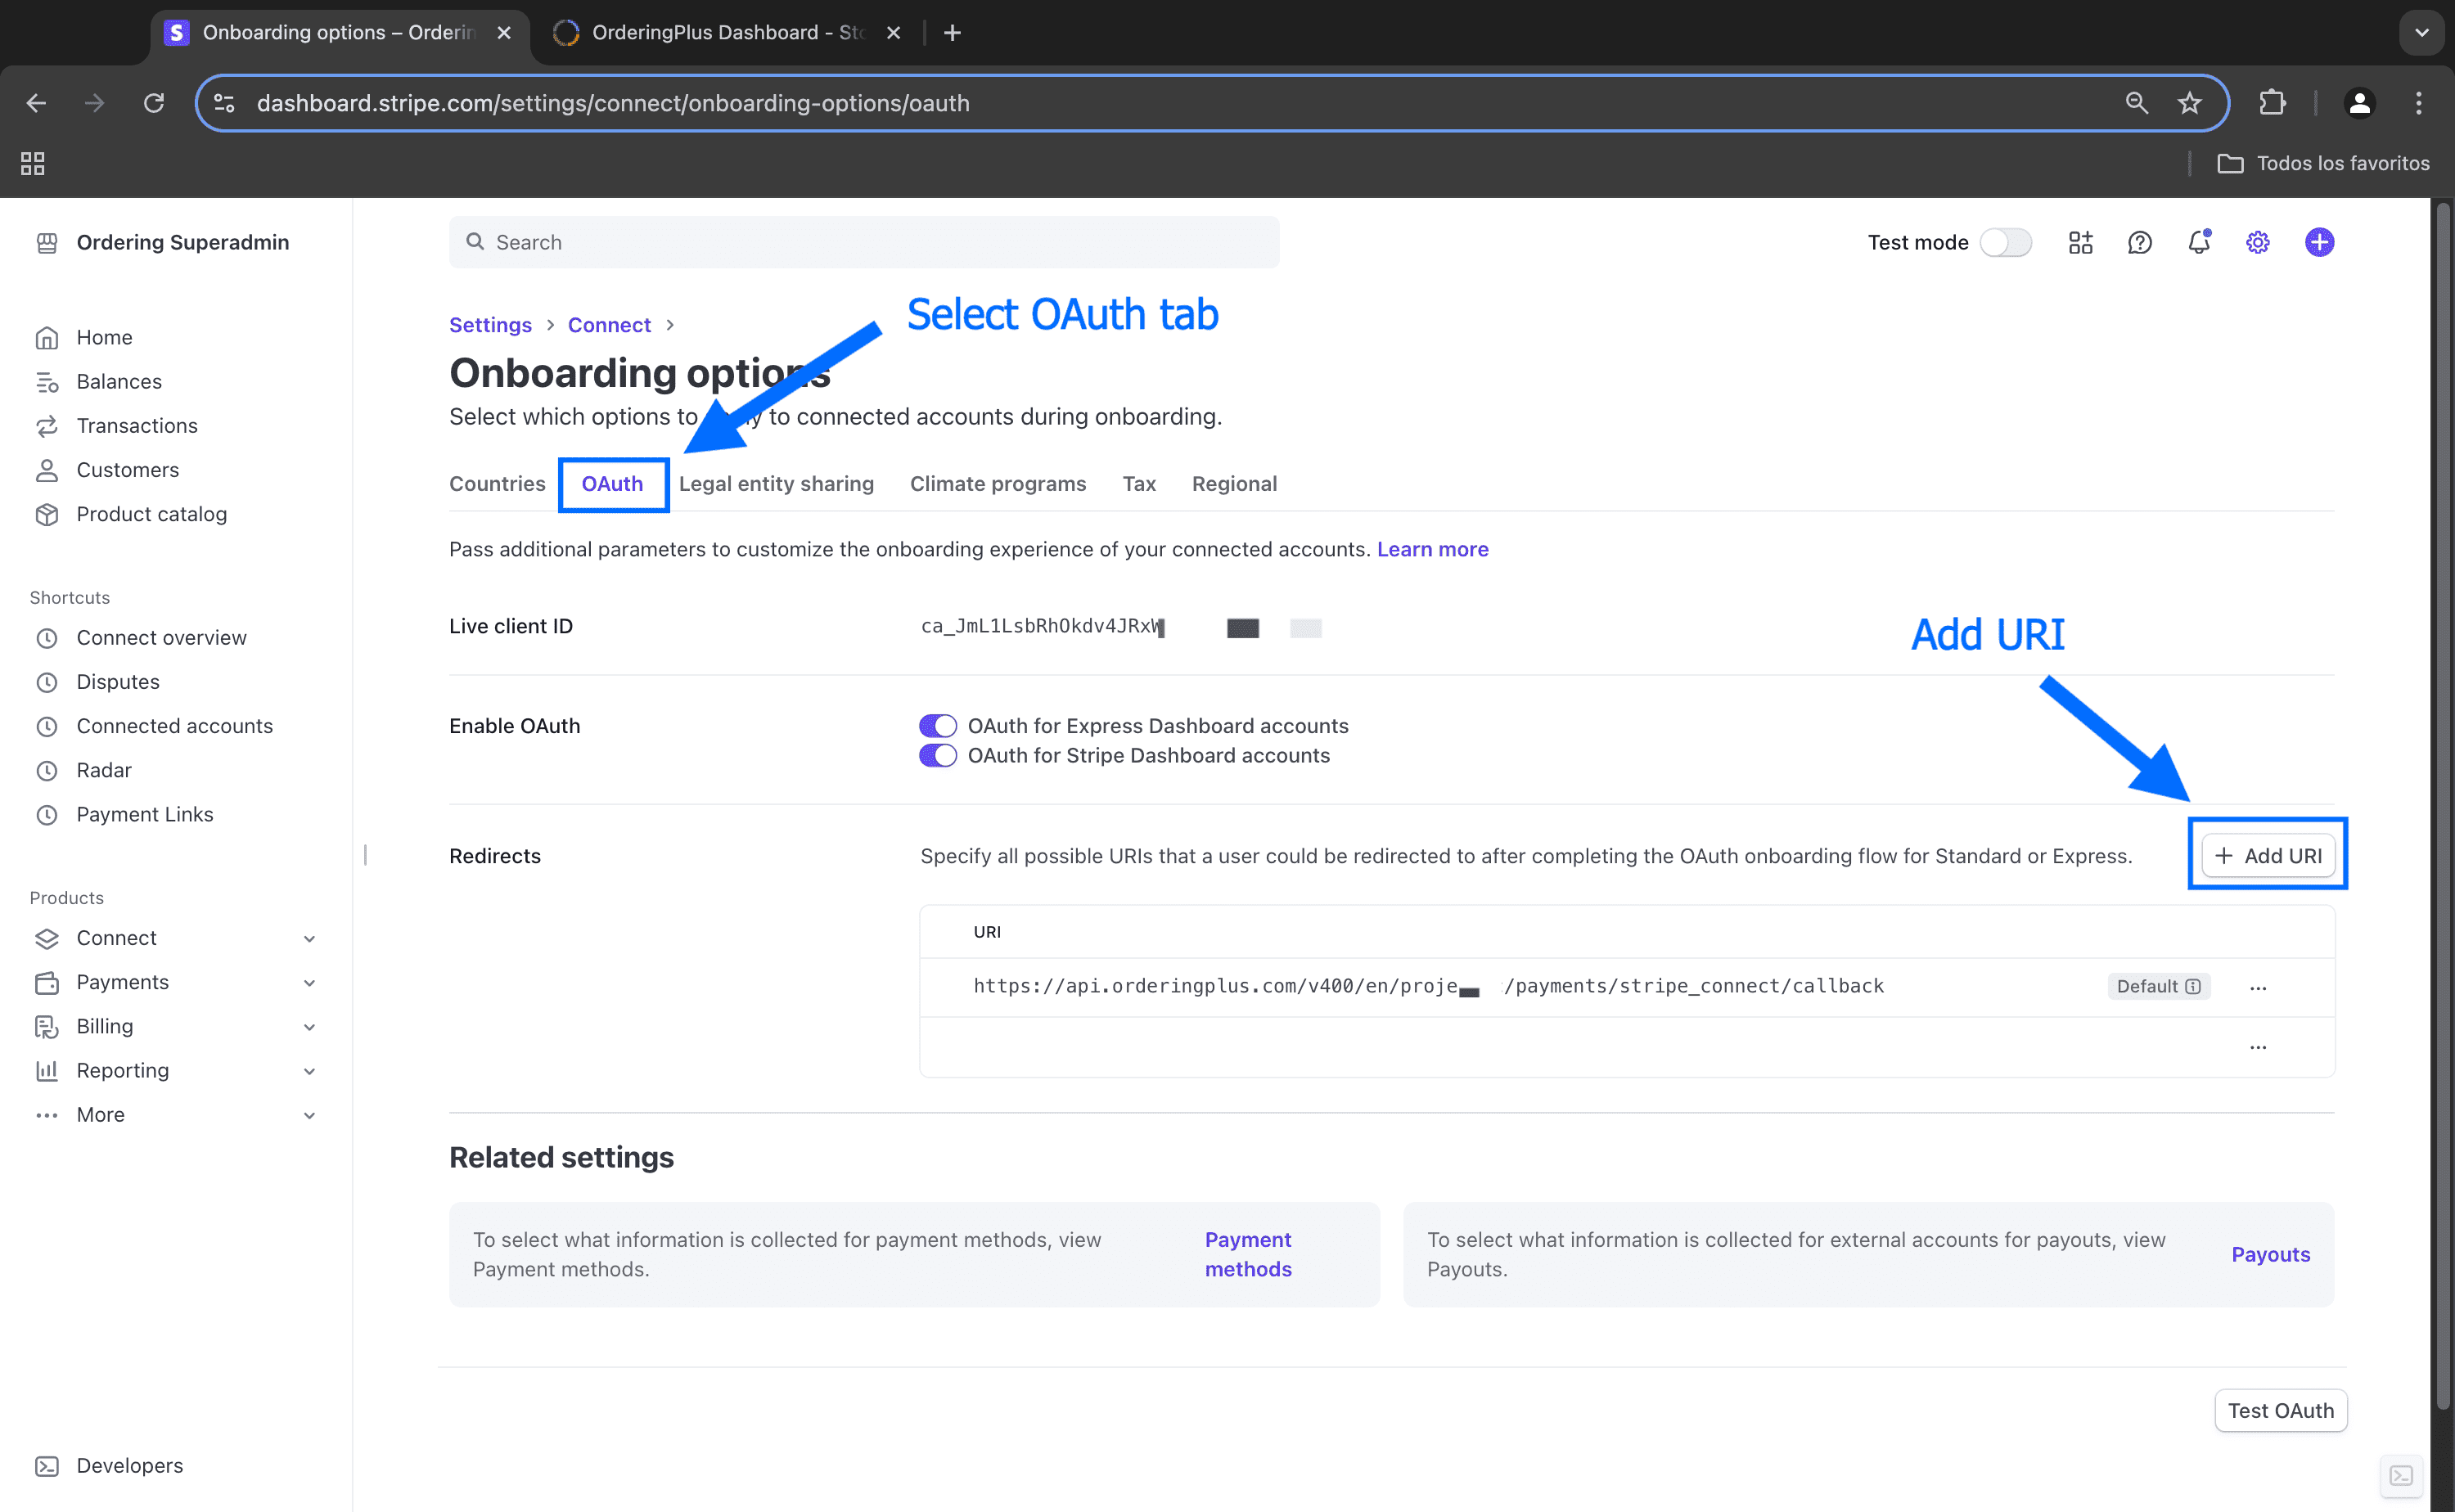Switch to the Regional tab
This screenshot has width=2455, height=1512.
click(1234, 483)
